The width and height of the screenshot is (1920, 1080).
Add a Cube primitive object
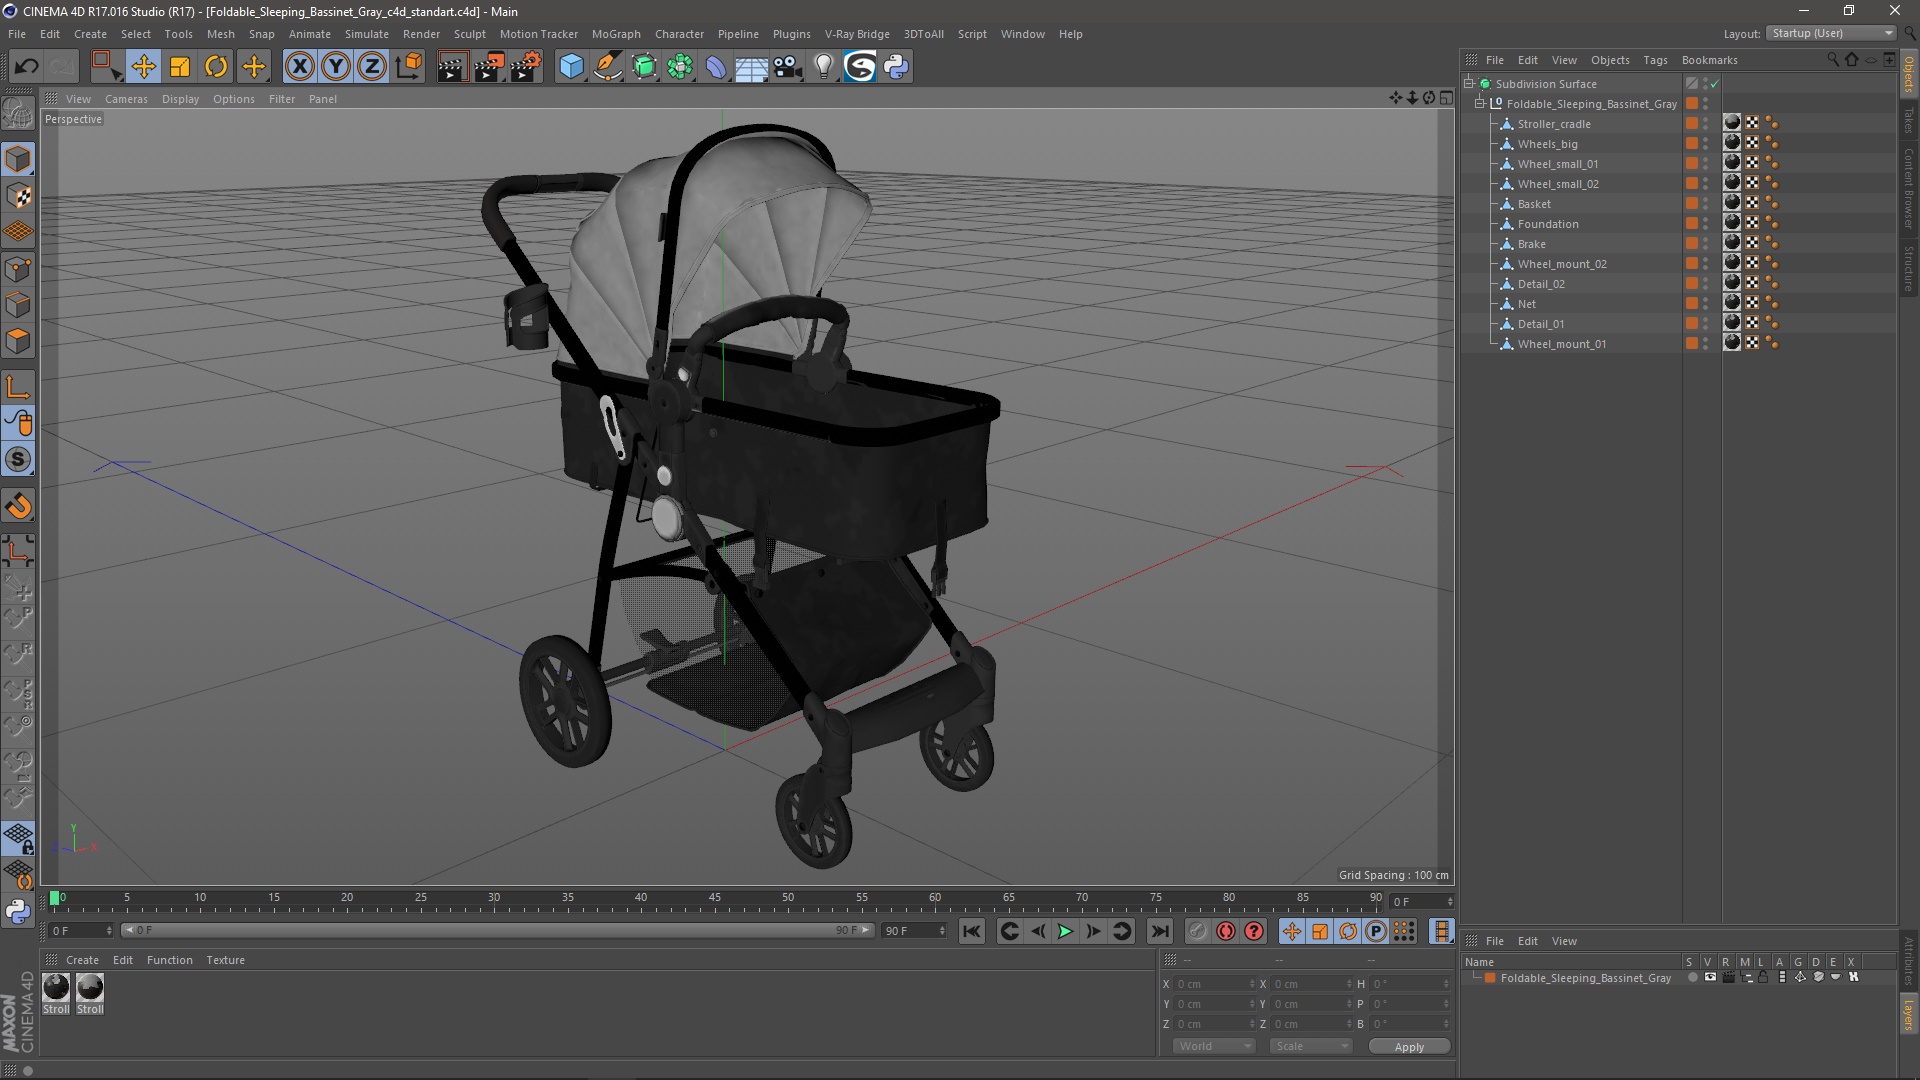[x=571, y=67]
